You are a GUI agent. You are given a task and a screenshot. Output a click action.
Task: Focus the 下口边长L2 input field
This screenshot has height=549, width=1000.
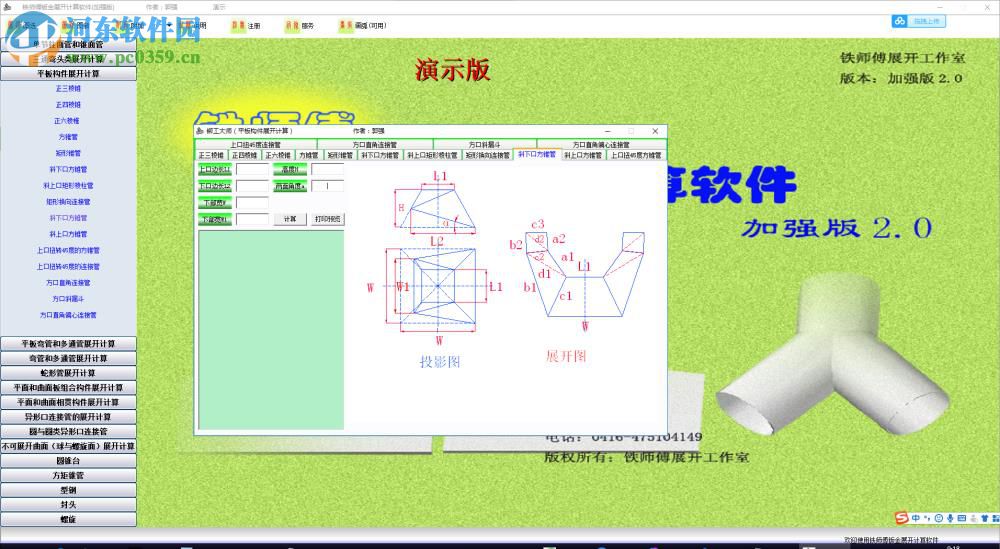(253, 186)
